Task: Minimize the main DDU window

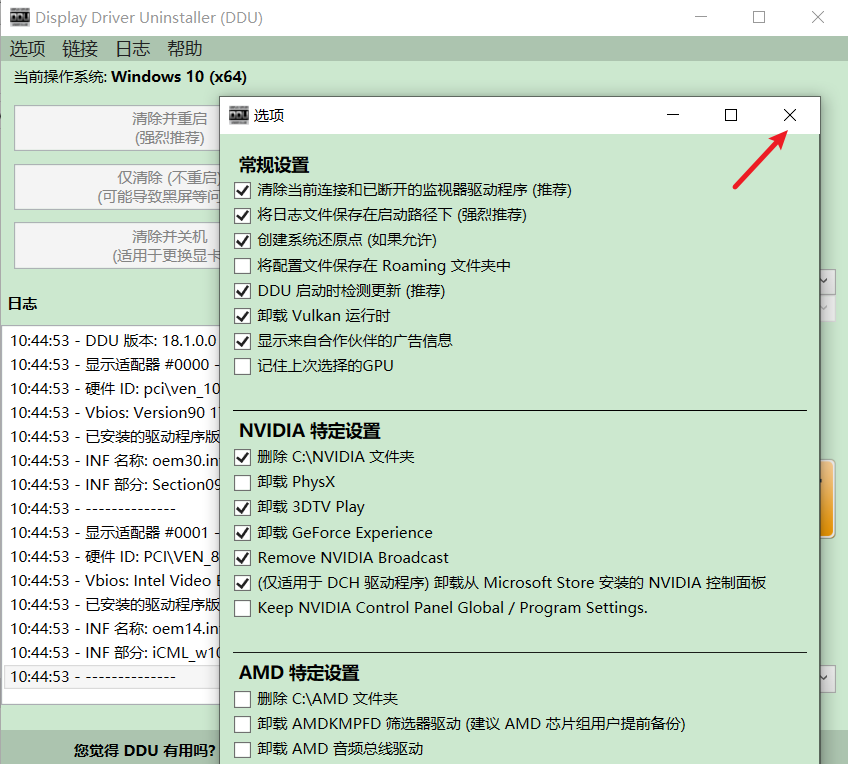Action: tap(701, 17)
